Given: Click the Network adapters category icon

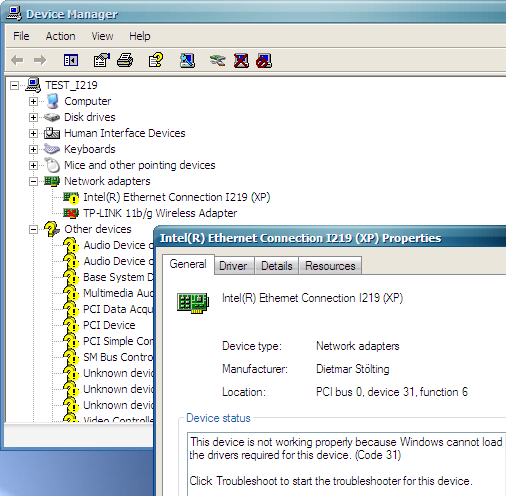Looking at the screenshot, I should coord(52,181).
